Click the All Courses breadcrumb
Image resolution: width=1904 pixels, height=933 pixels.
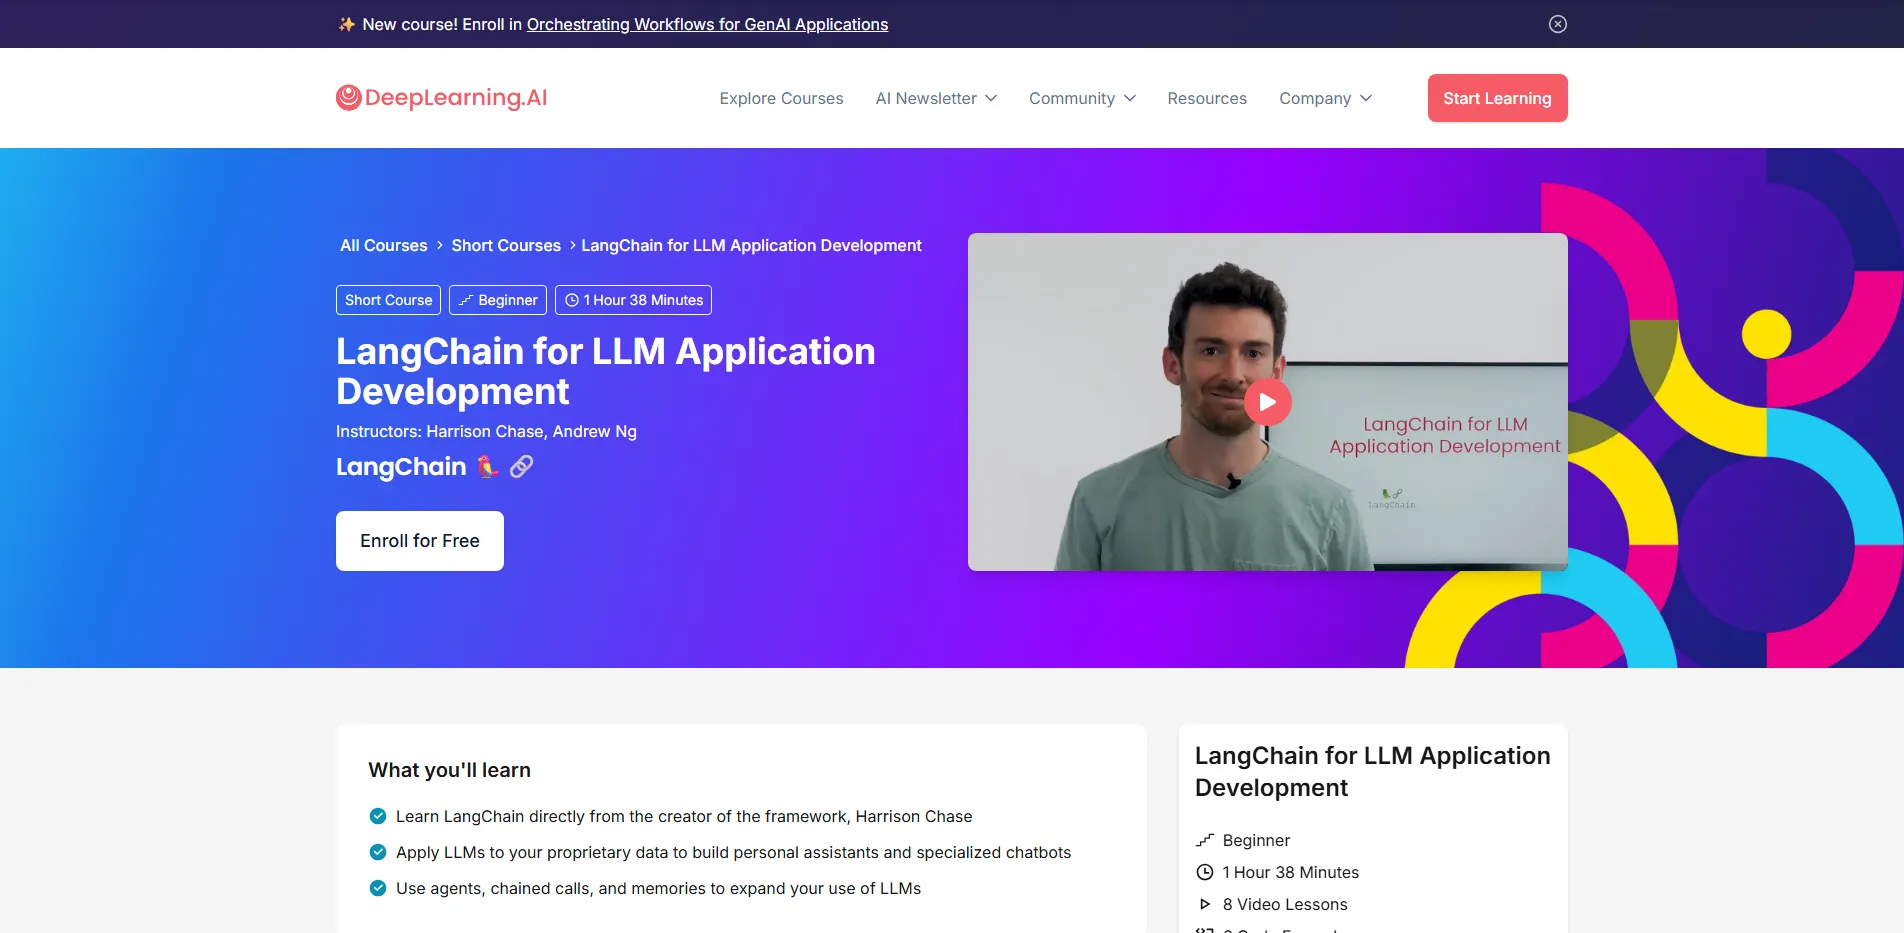coord(383,245)
